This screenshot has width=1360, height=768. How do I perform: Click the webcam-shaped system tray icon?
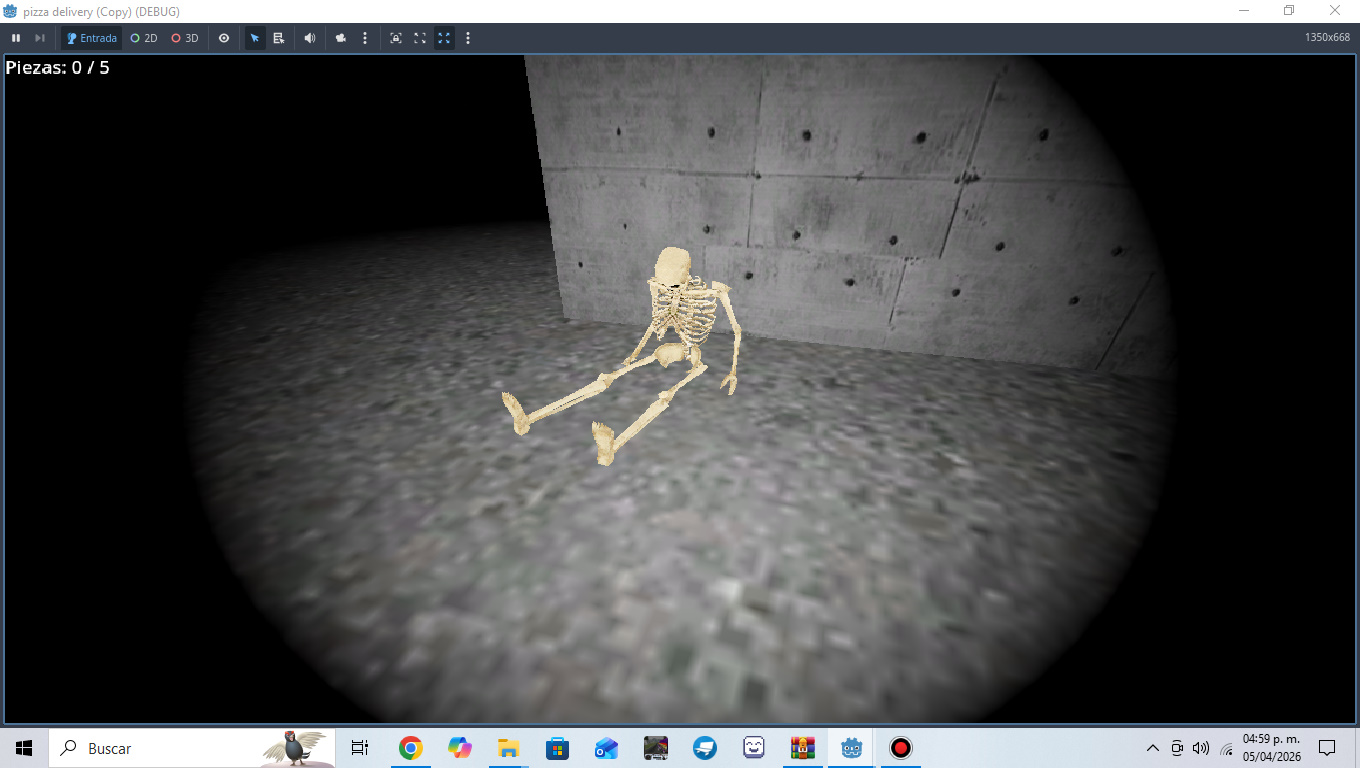click(x=1178, y=748)
